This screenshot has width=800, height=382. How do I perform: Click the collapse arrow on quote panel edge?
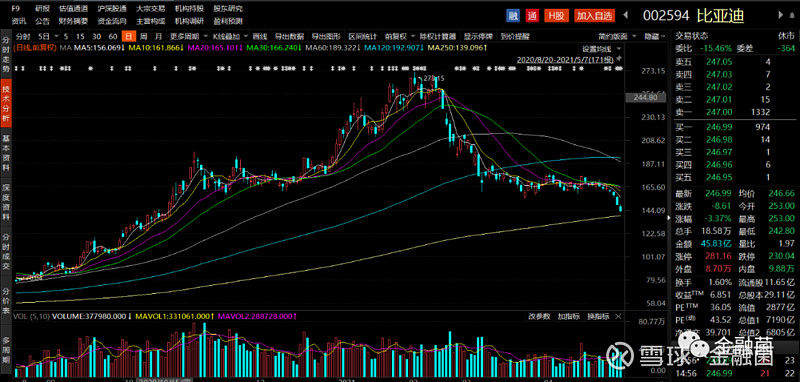coord(670,217)
